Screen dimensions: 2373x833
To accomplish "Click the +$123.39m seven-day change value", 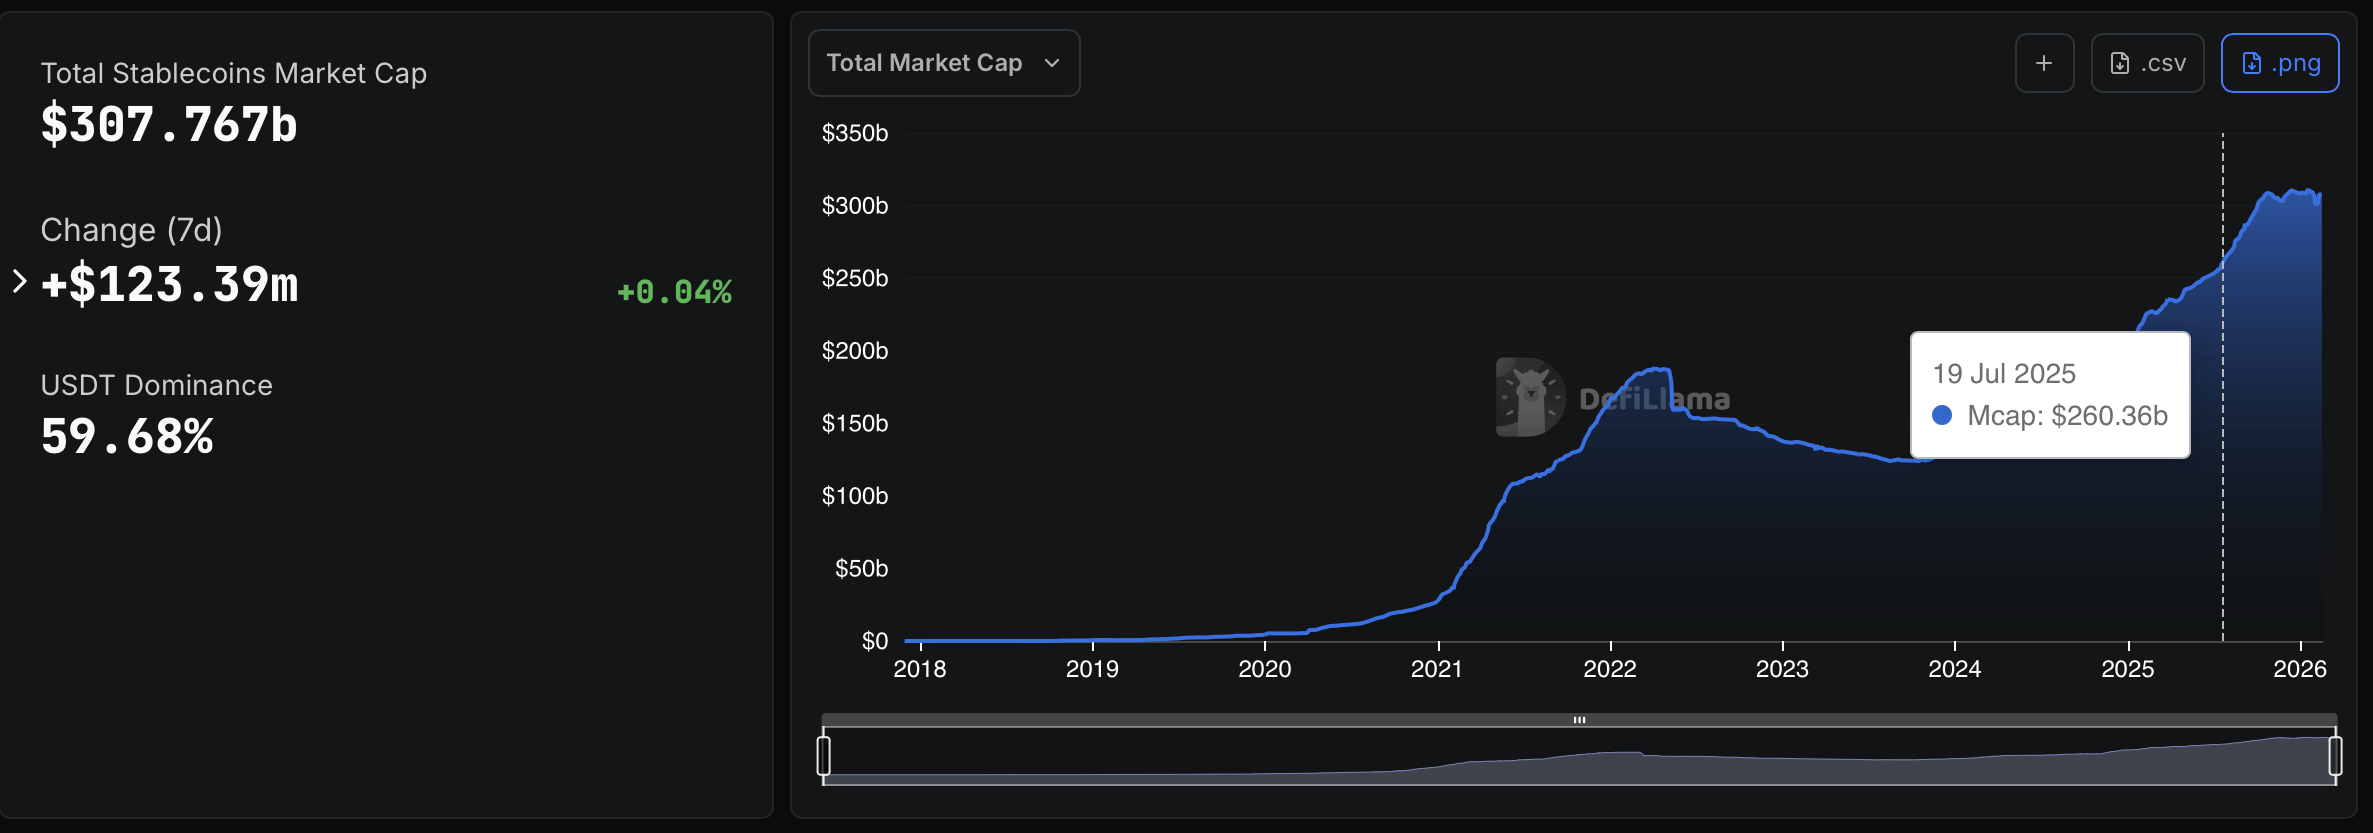I will [x=169, y=285].
